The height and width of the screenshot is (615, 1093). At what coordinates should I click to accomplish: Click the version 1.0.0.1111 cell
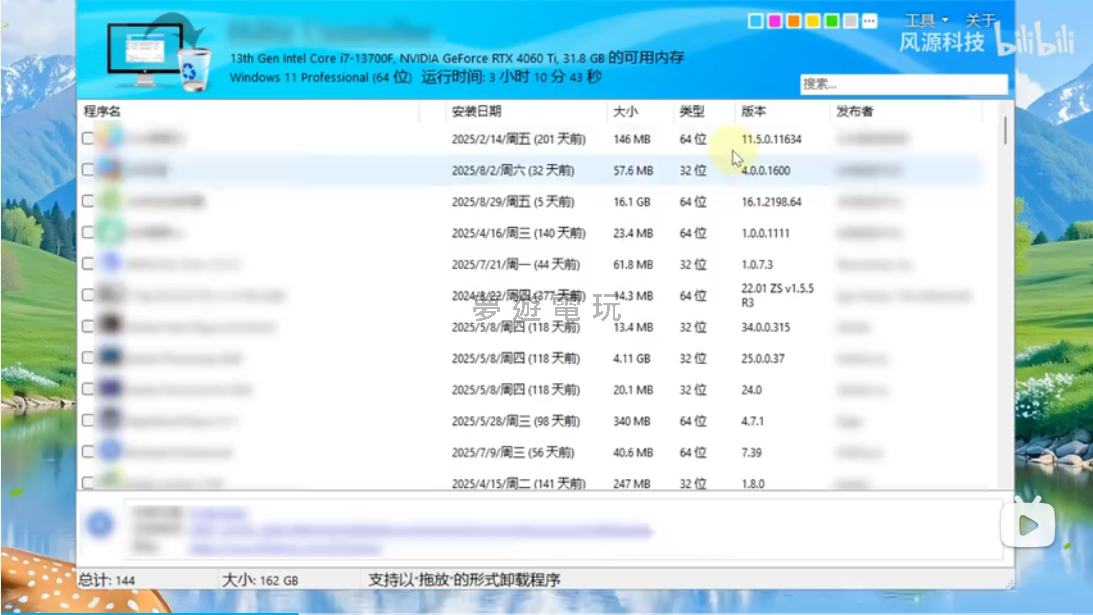tap(765, 233)
